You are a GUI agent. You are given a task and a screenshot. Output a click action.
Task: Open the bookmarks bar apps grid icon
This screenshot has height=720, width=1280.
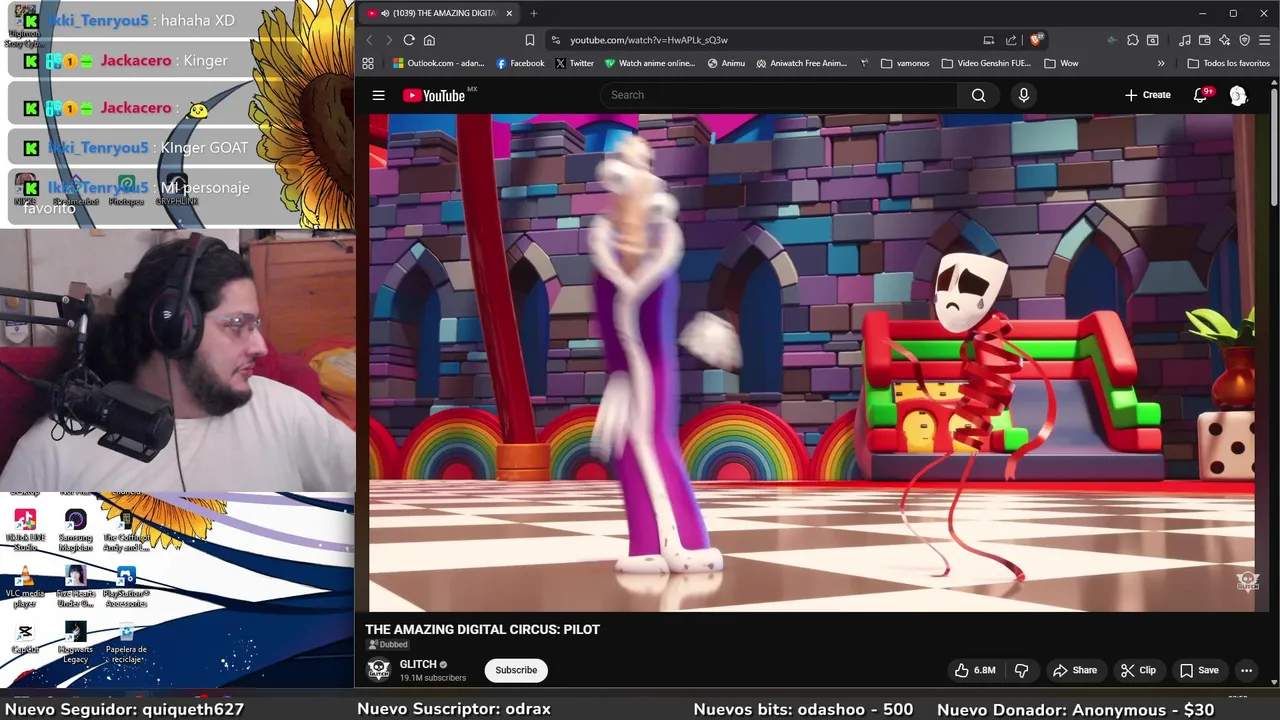click(368, 63)
